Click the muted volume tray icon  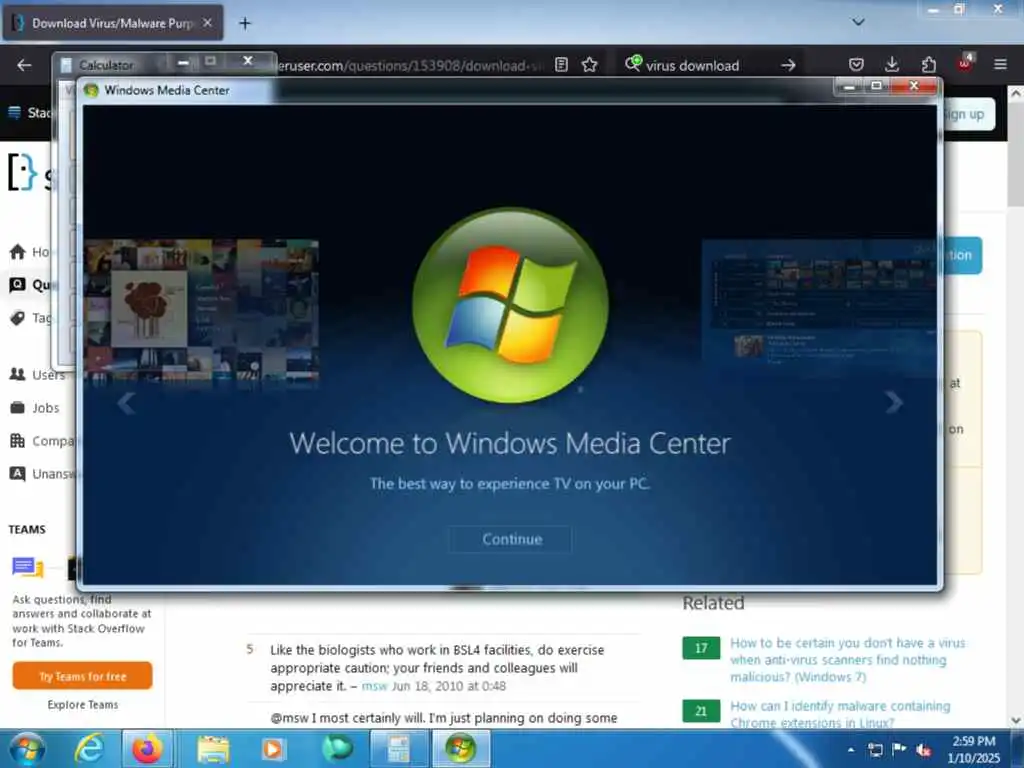click(x=923, y=750)
